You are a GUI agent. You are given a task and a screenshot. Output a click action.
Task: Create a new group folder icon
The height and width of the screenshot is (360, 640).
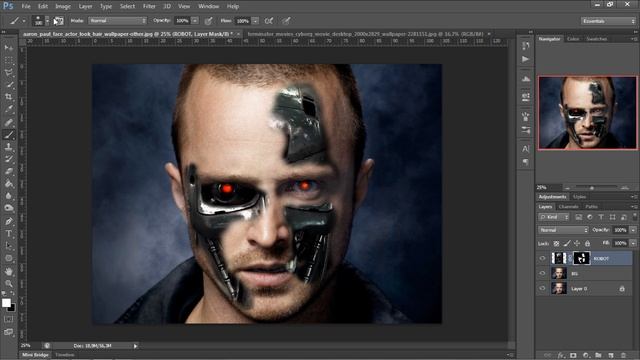(598, 355)
